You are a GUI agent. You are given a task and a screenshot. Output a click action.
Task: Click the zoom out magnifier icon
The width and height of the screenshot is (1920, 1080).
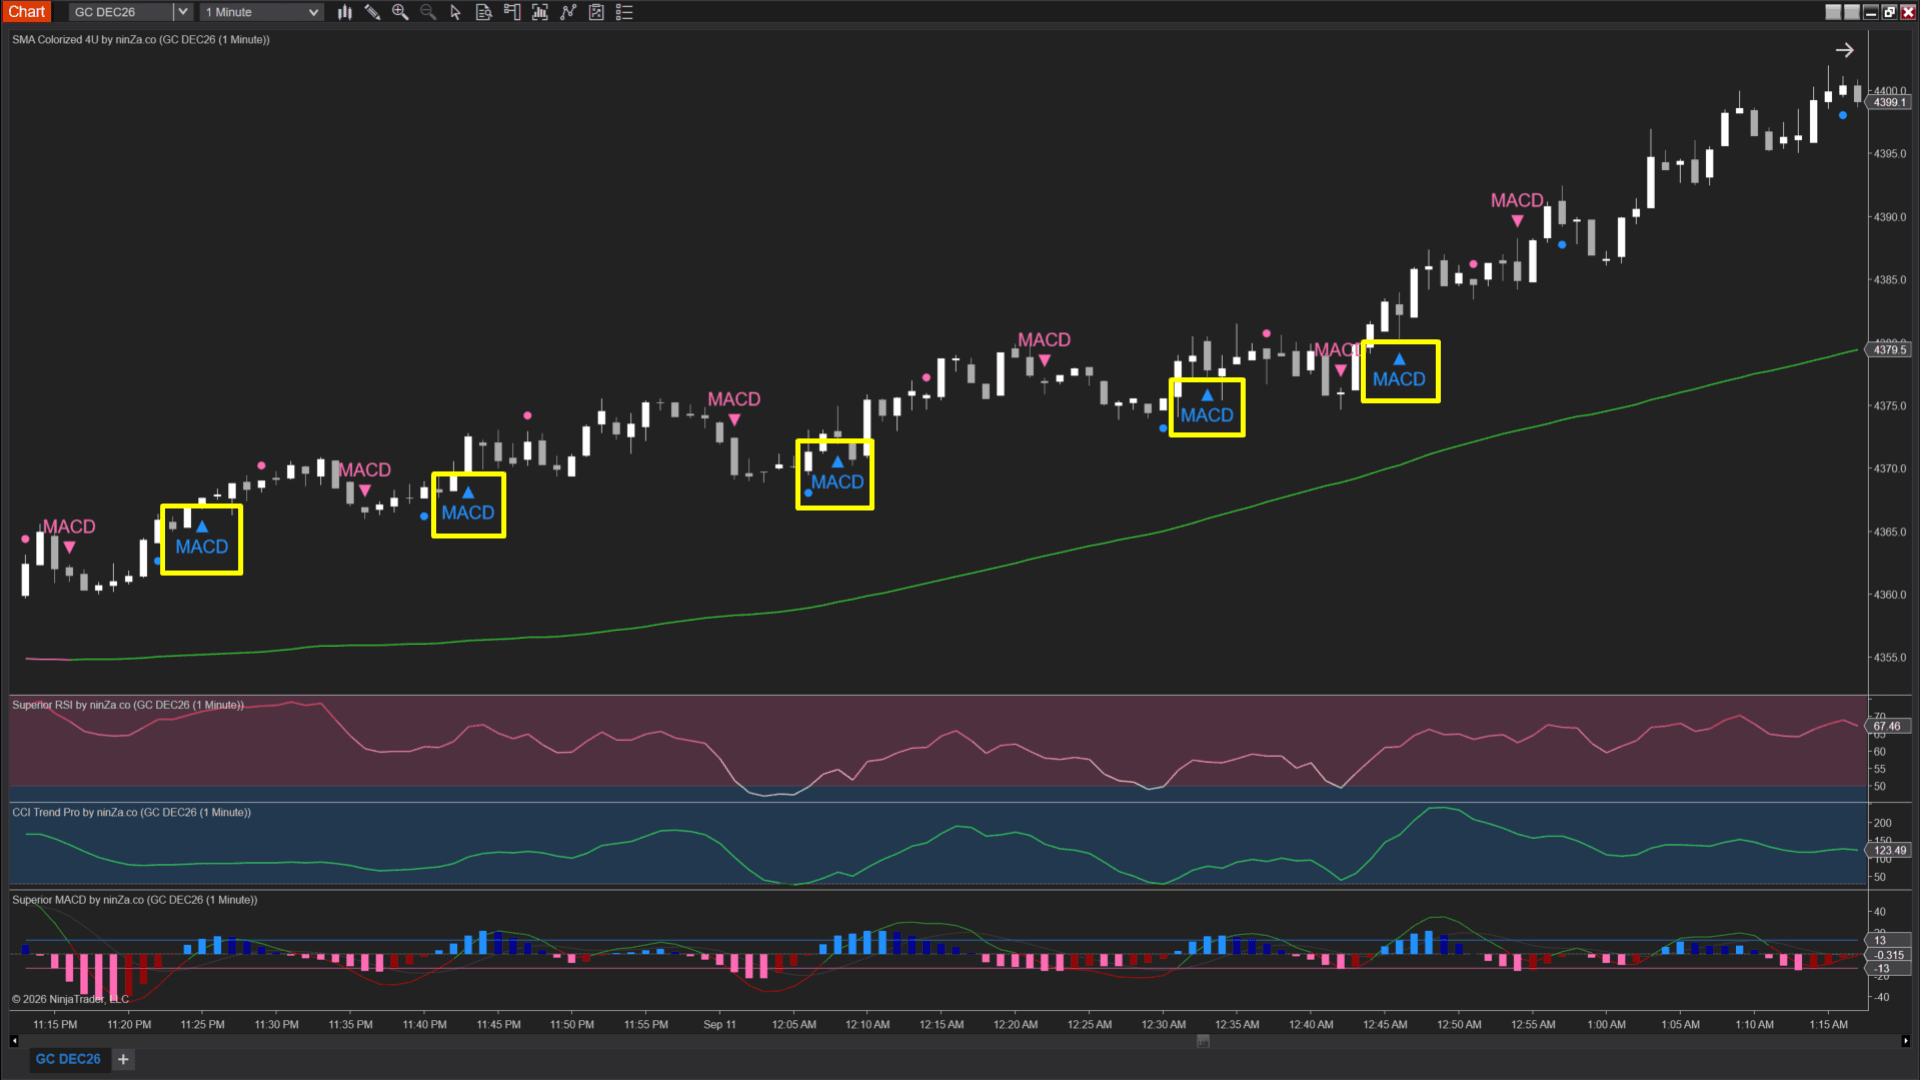428,12
